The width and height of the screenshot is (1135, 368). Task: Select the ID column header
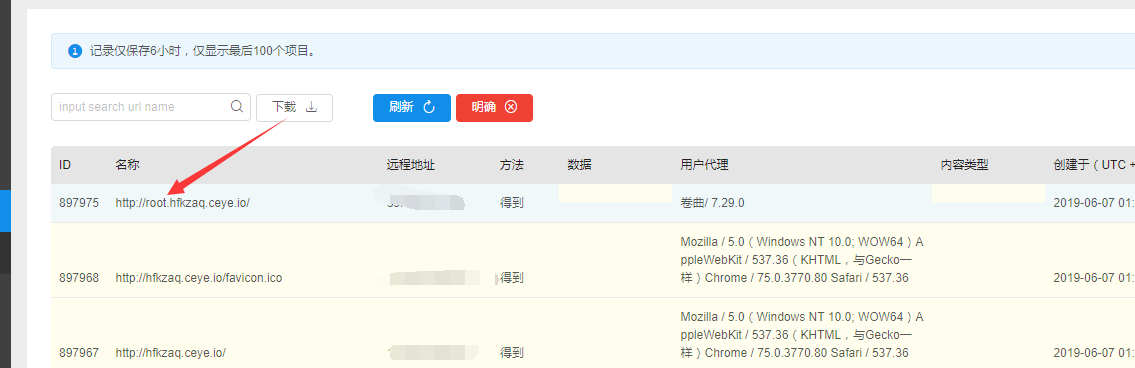pos(65,164)
